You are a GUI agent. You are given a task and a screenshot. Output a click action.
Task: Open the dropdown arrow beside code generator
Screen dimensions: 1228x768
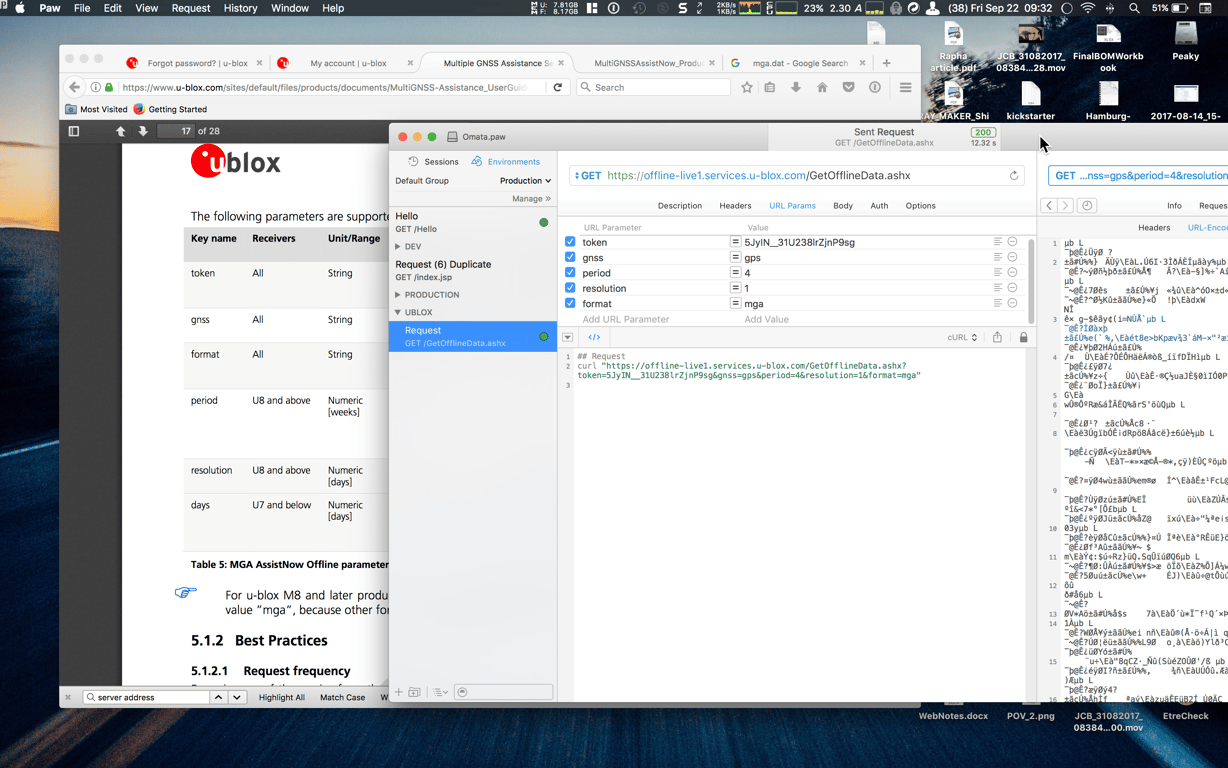pos(568,337)
